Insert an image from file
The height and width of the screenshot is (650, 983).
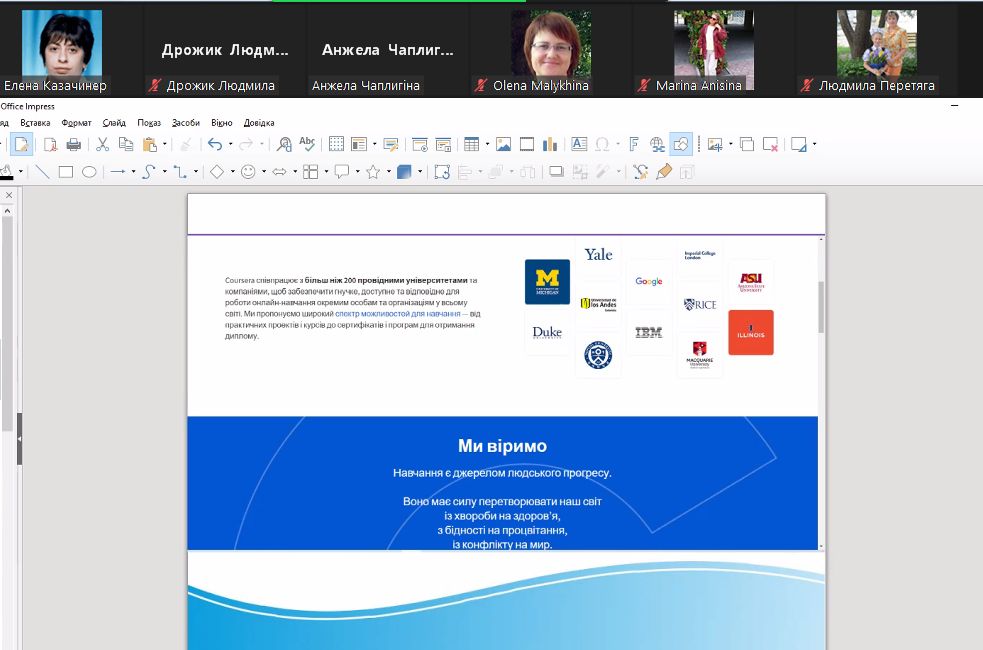pyautogui.click(x=503, y=145)
